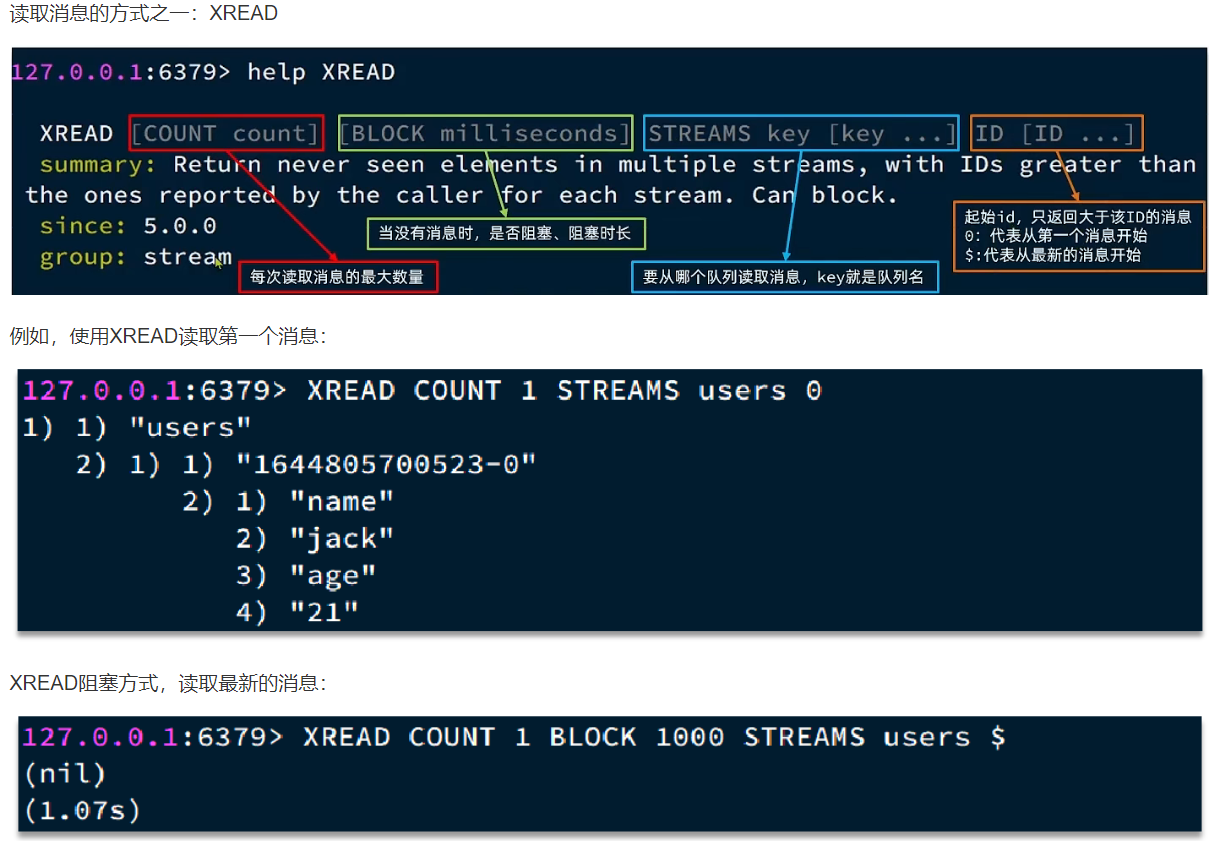Click the "since: 5.0.0" line in help
The image size is (1216, 841).
tap(128, 226)
